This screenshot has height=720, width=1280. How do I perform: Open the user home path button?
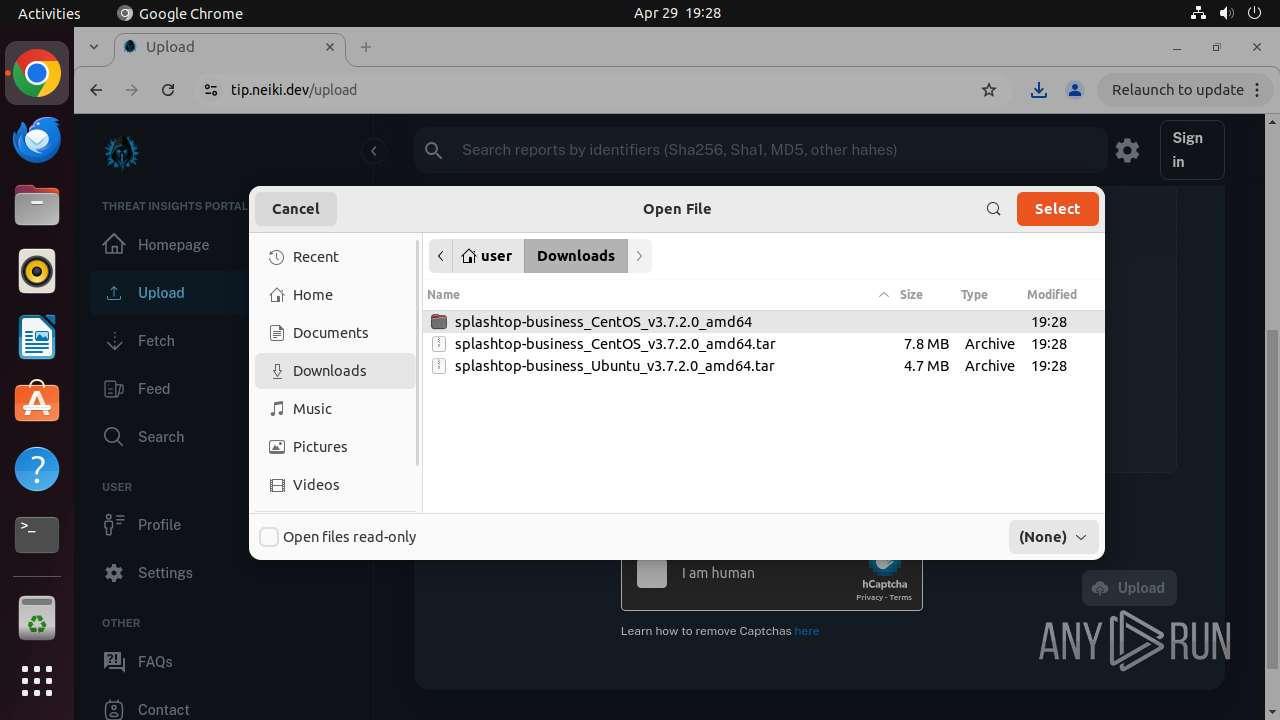488,256
